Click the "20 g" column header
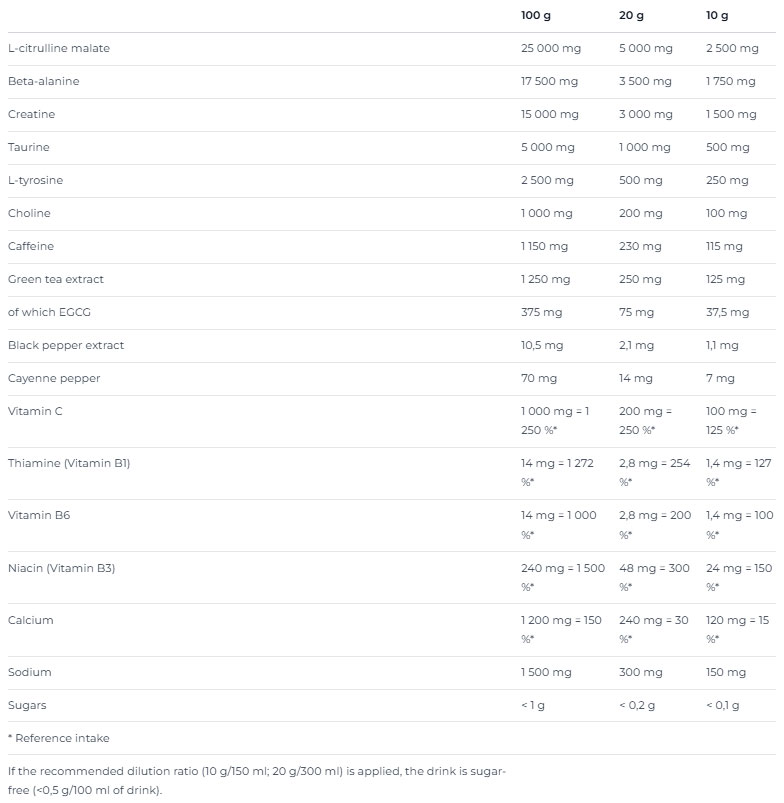The height and width of the screenshot is (803, 784). click(x=631, y=16)
